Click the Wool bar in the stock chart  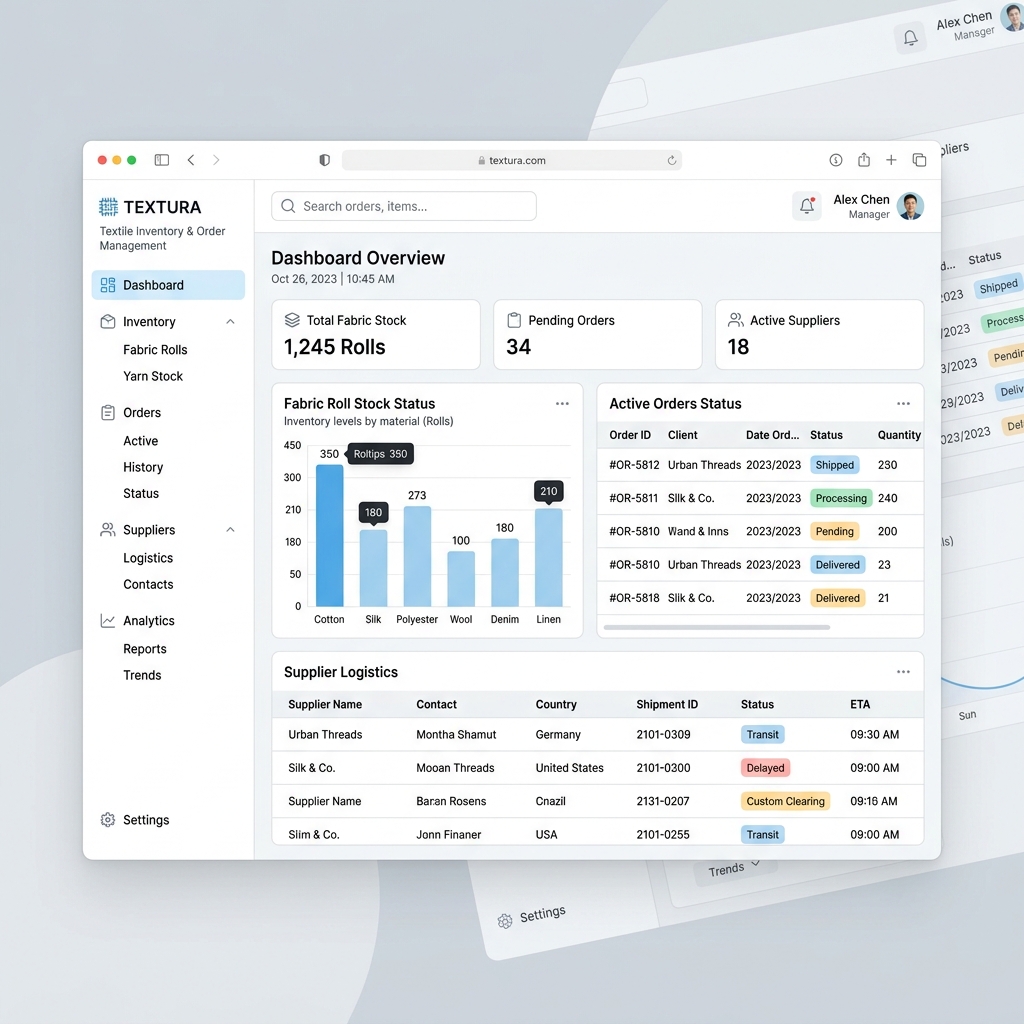point(461,579)
